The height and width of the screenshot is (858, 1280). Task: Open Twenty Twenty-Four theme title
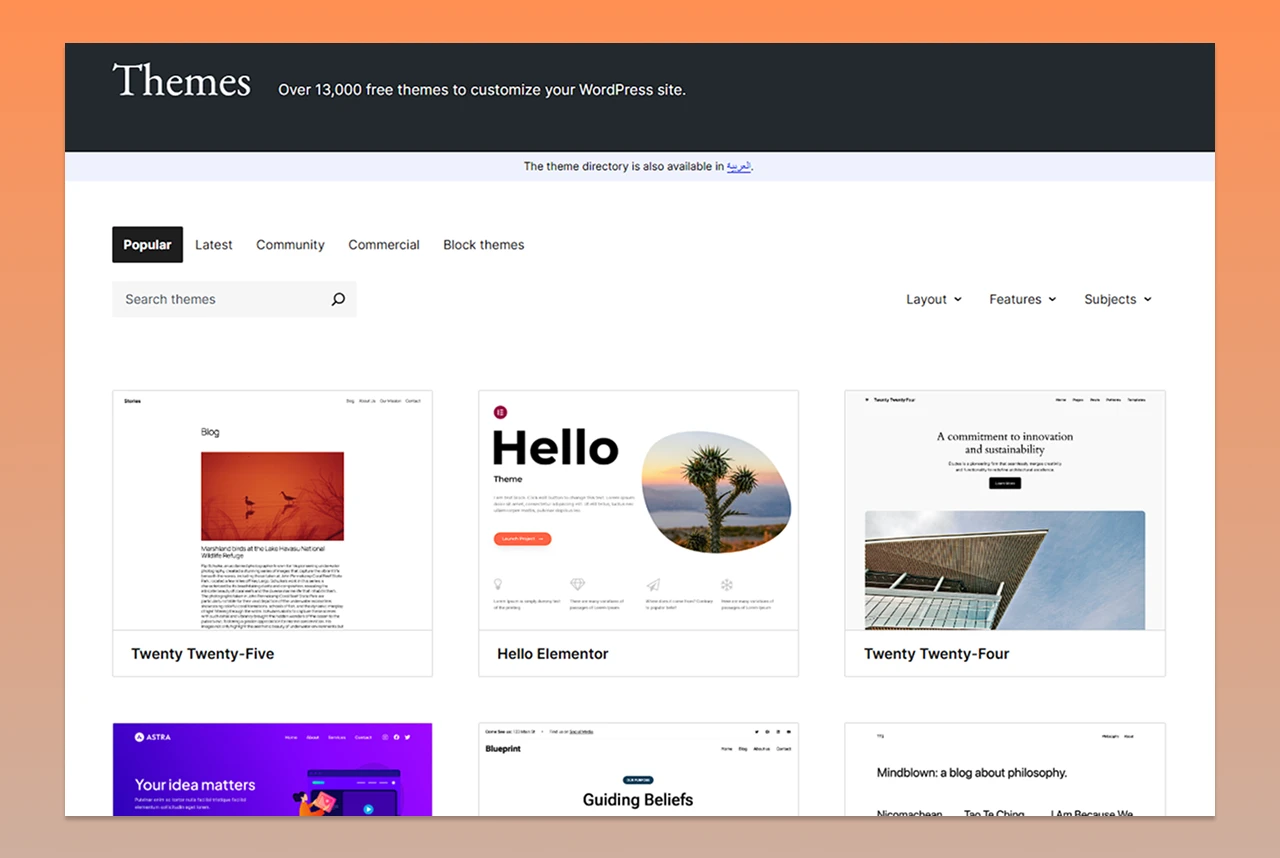(x=937, y=654)
